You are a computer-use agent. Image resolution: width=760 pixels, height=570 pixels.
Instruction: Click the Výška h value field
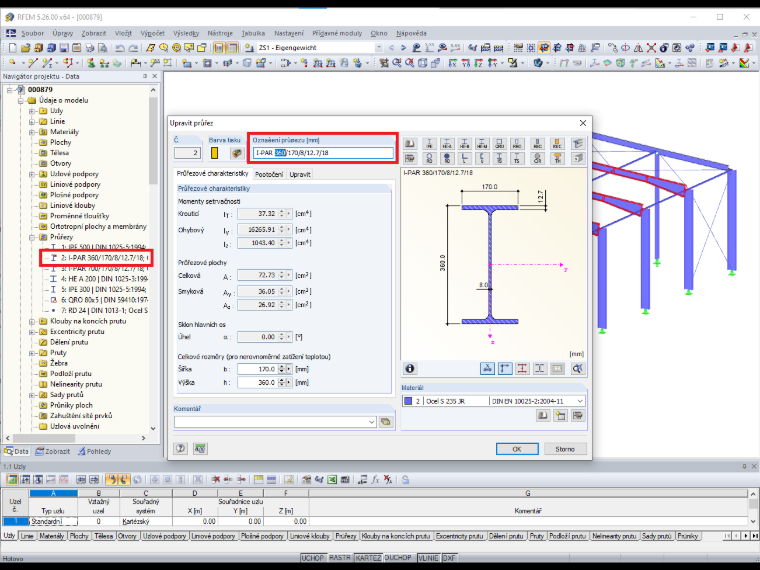(257, 382)
